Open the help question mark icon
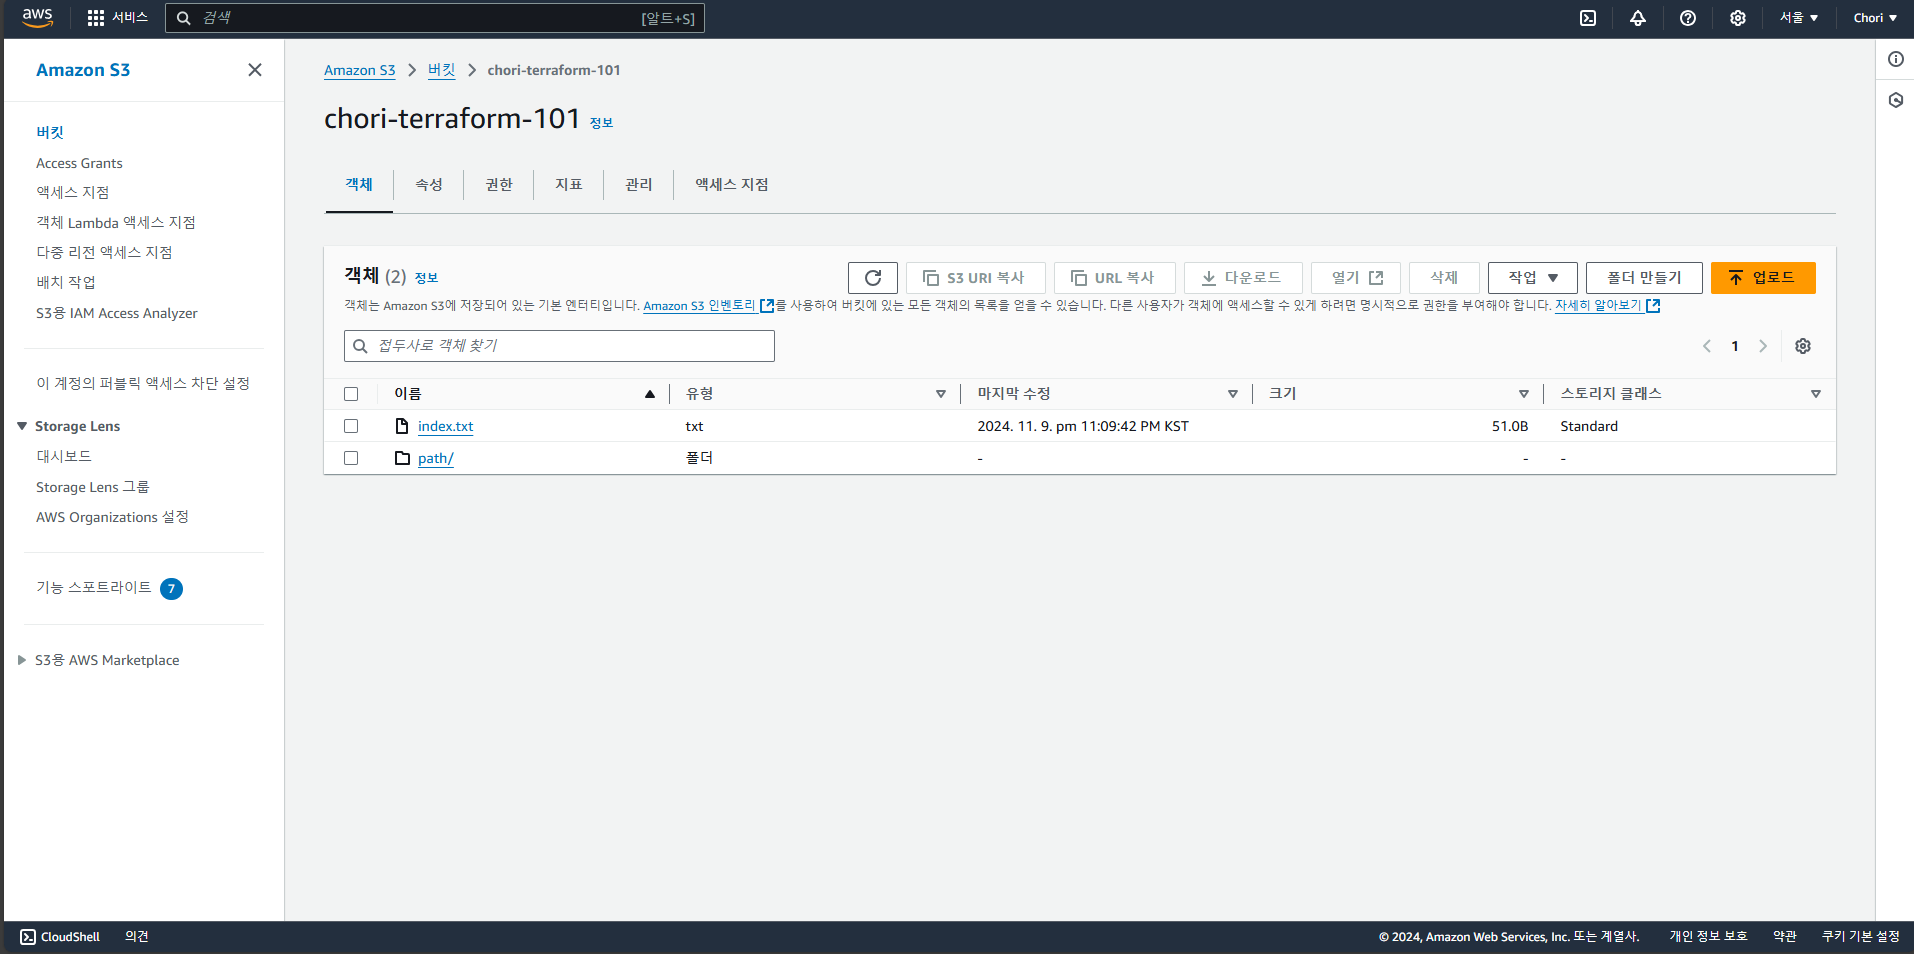This screenshot has width=1914, height=954. tap(1688, 18)
